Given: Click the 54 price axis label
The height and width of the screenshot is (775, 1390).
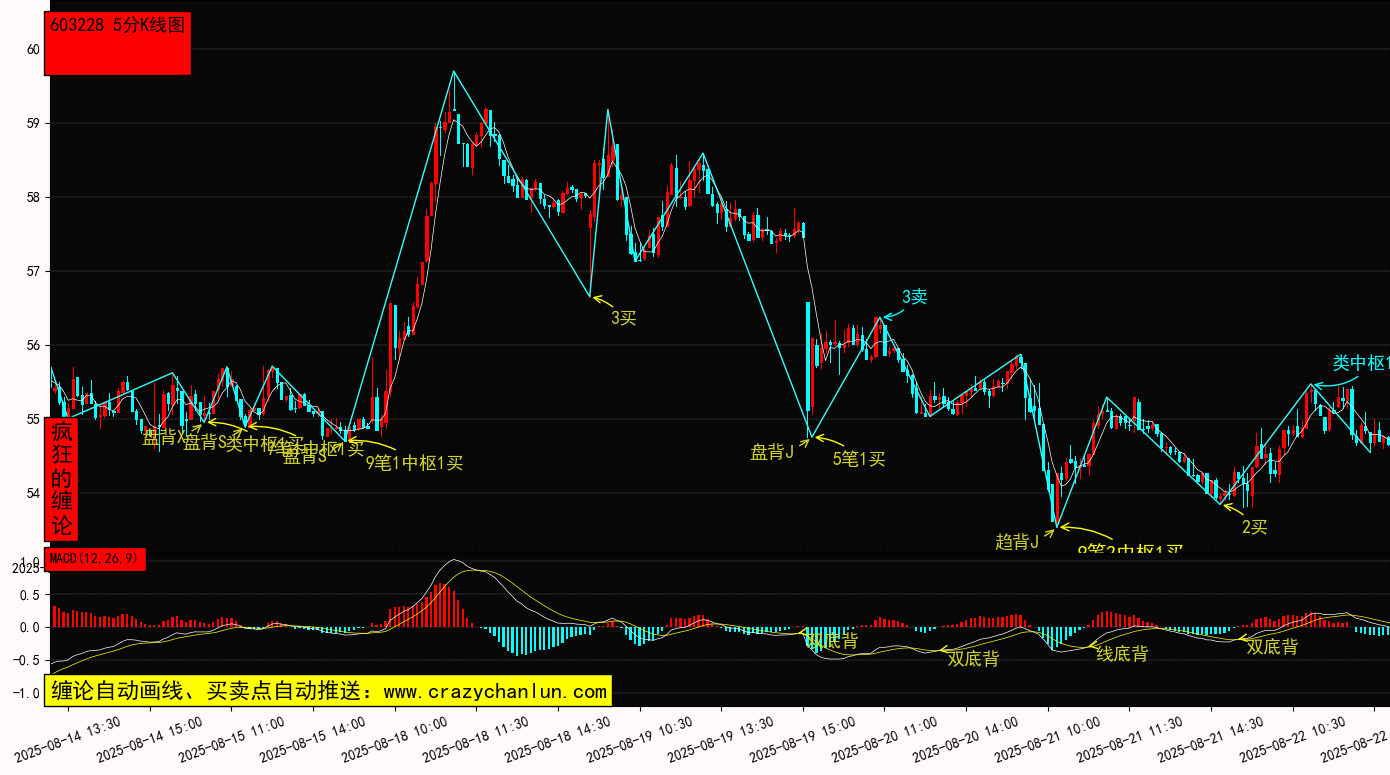Looking at the screenshot, I should pos(33,493).
